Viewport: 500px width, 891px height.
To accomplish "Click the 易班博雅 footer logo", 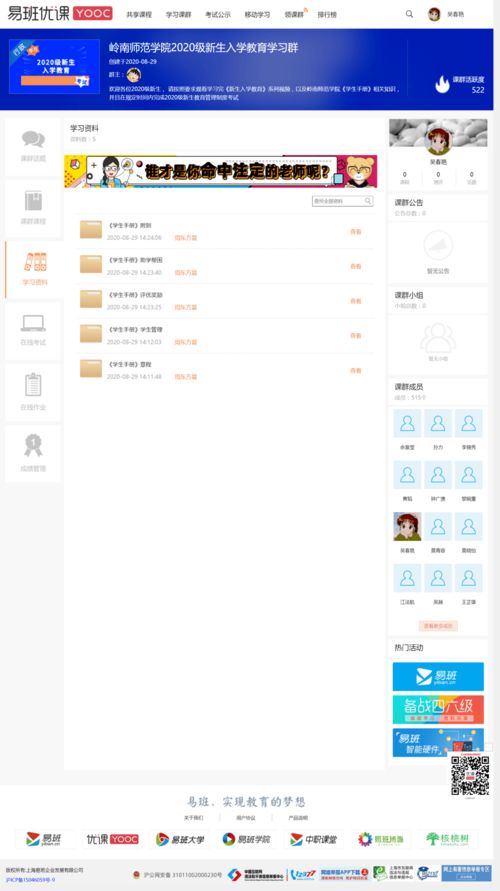I will coord(381,839).
